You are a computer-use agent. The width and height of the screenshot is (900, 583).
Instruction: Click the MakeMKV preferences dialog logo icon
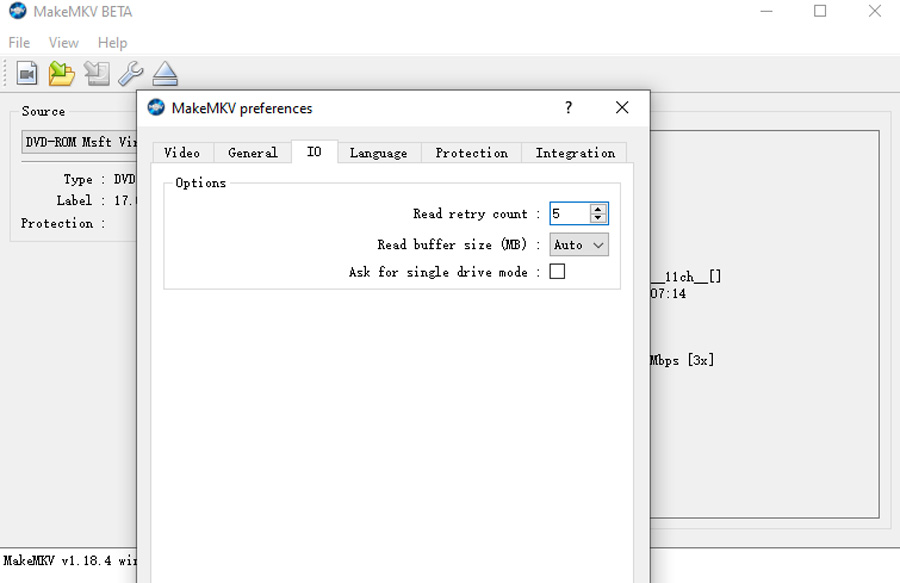[156, 107]
